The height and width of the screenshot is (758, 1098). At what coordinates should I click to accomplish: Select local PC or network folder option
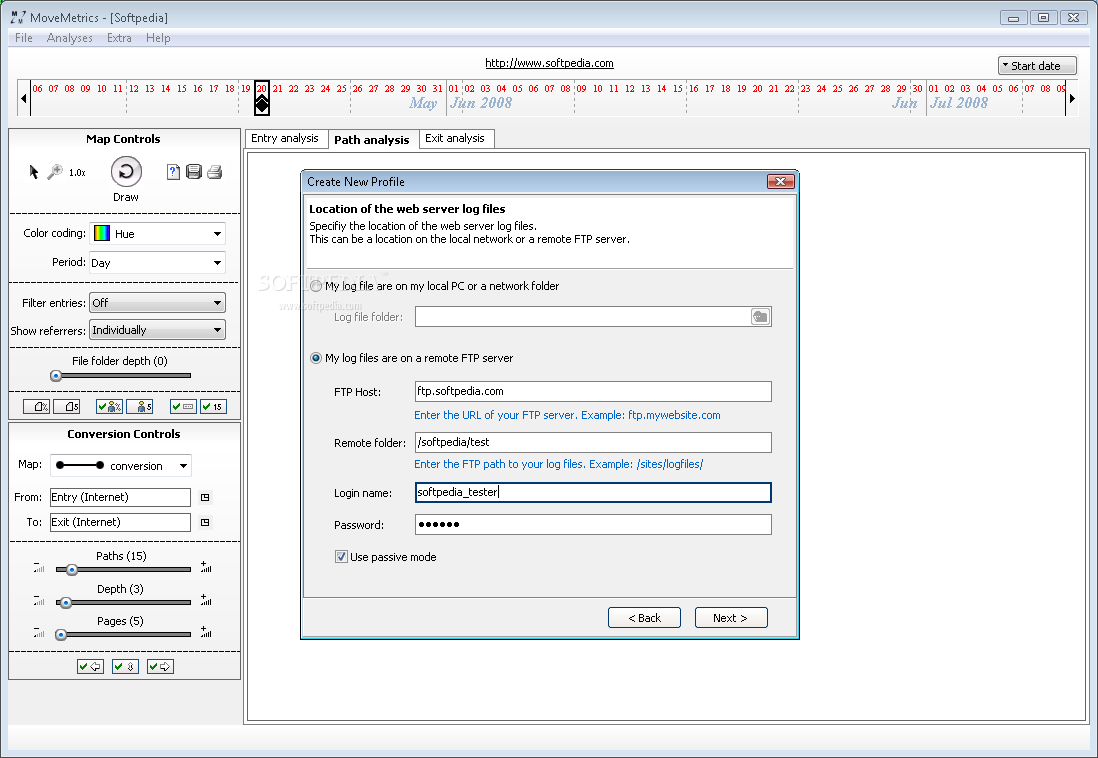316,287
